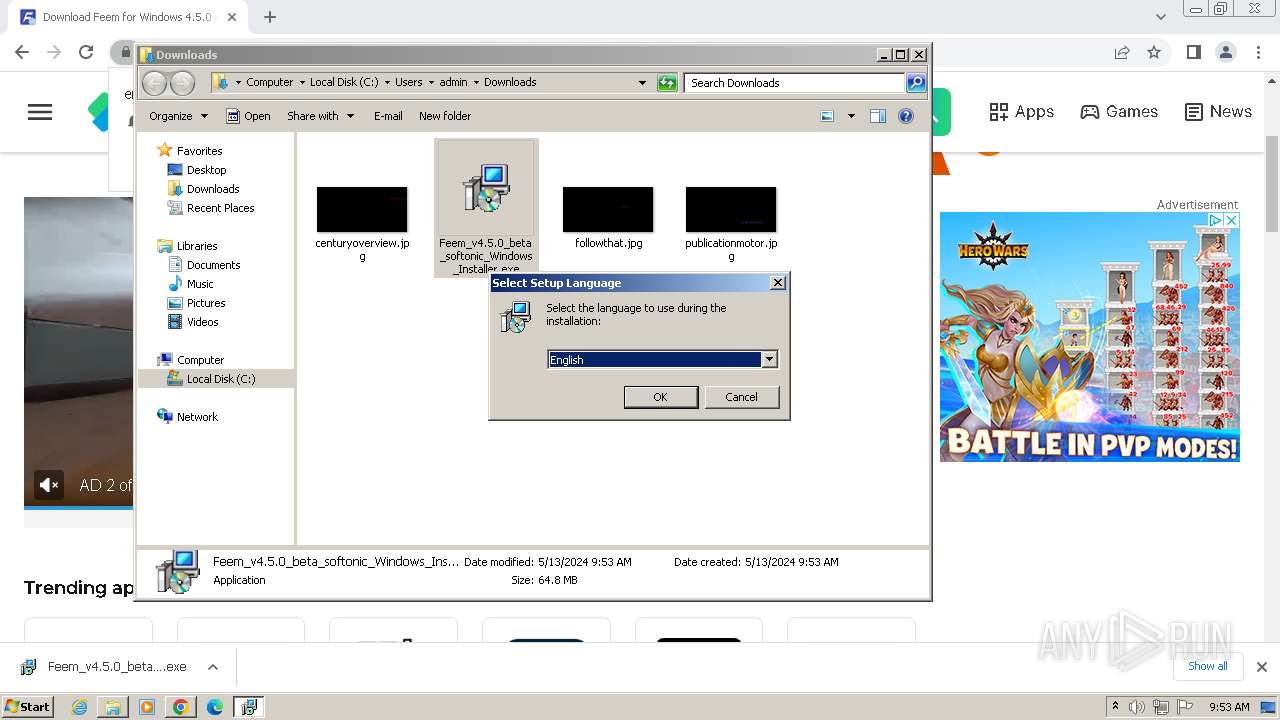The width and height of the screenshot is (1280, 720).
Task: Open the address bar history dropdown
Action: point(642,83)
